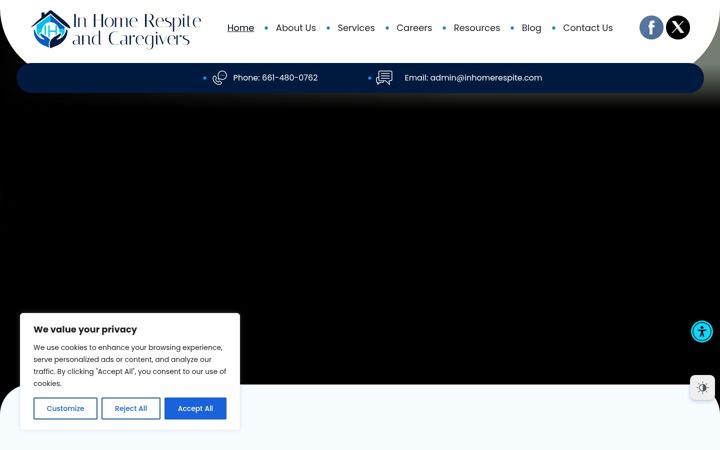Open the X (Twitter) social icon

coord(678,28)
